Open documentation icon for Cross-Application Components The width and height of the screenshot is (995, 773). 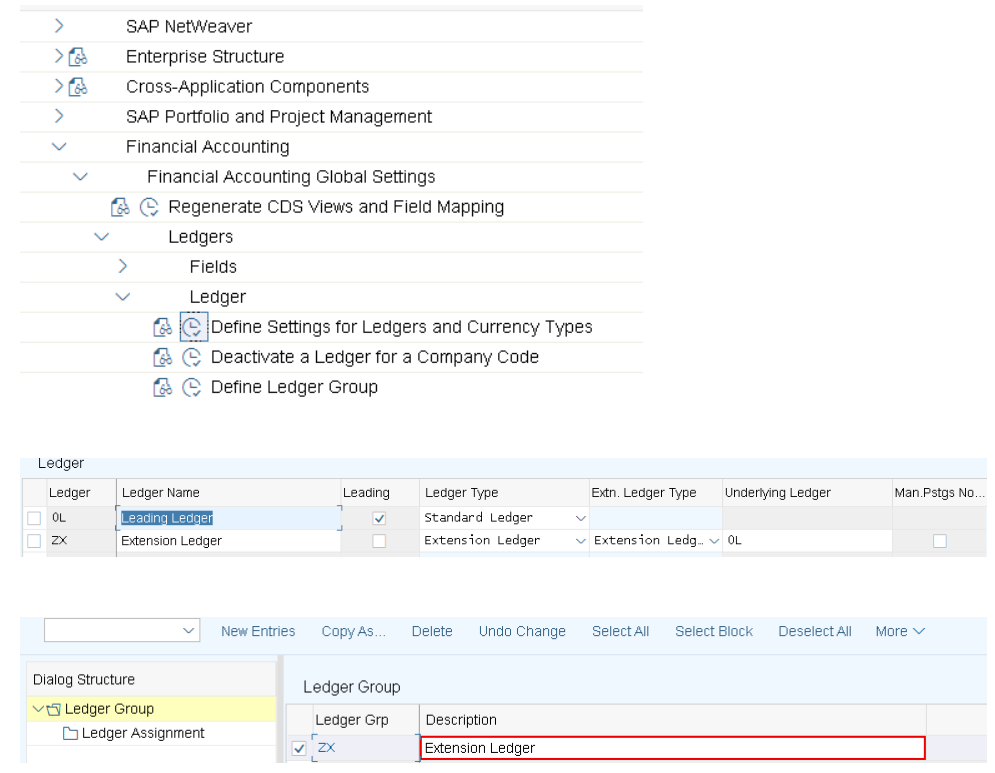tap(78, 87)
